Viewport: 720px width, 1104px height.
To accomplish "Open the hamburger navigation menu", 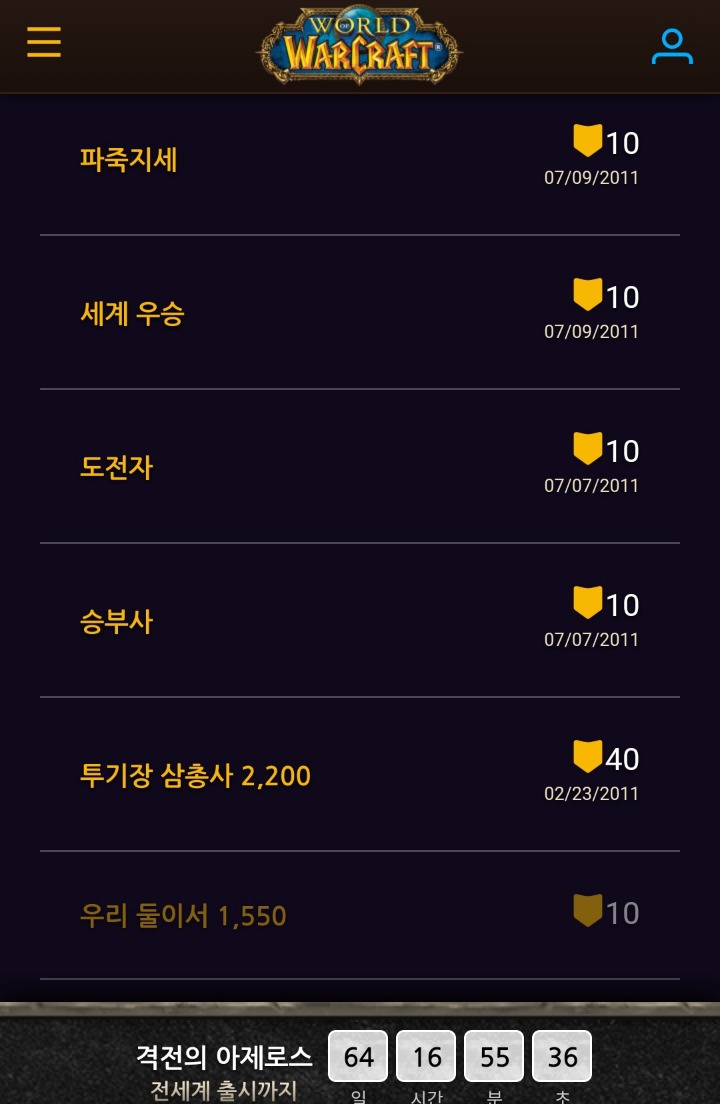I will click(x=44, y=43).
